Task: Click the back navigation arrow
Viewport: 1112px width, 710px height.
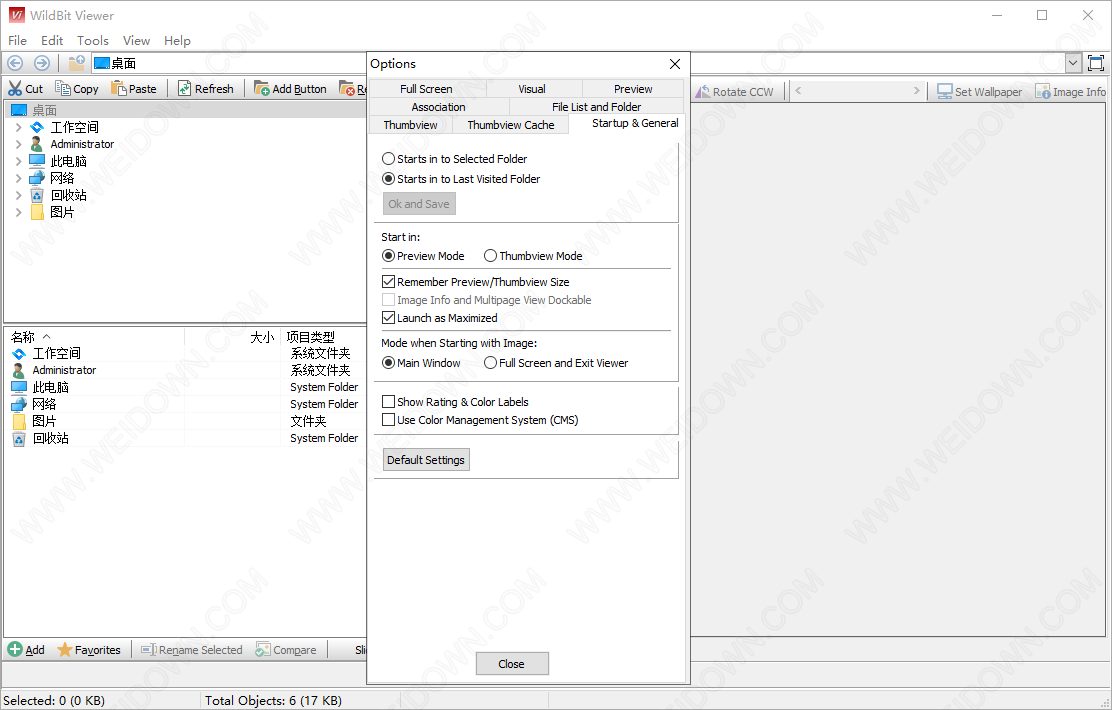Action: [15, 63]
